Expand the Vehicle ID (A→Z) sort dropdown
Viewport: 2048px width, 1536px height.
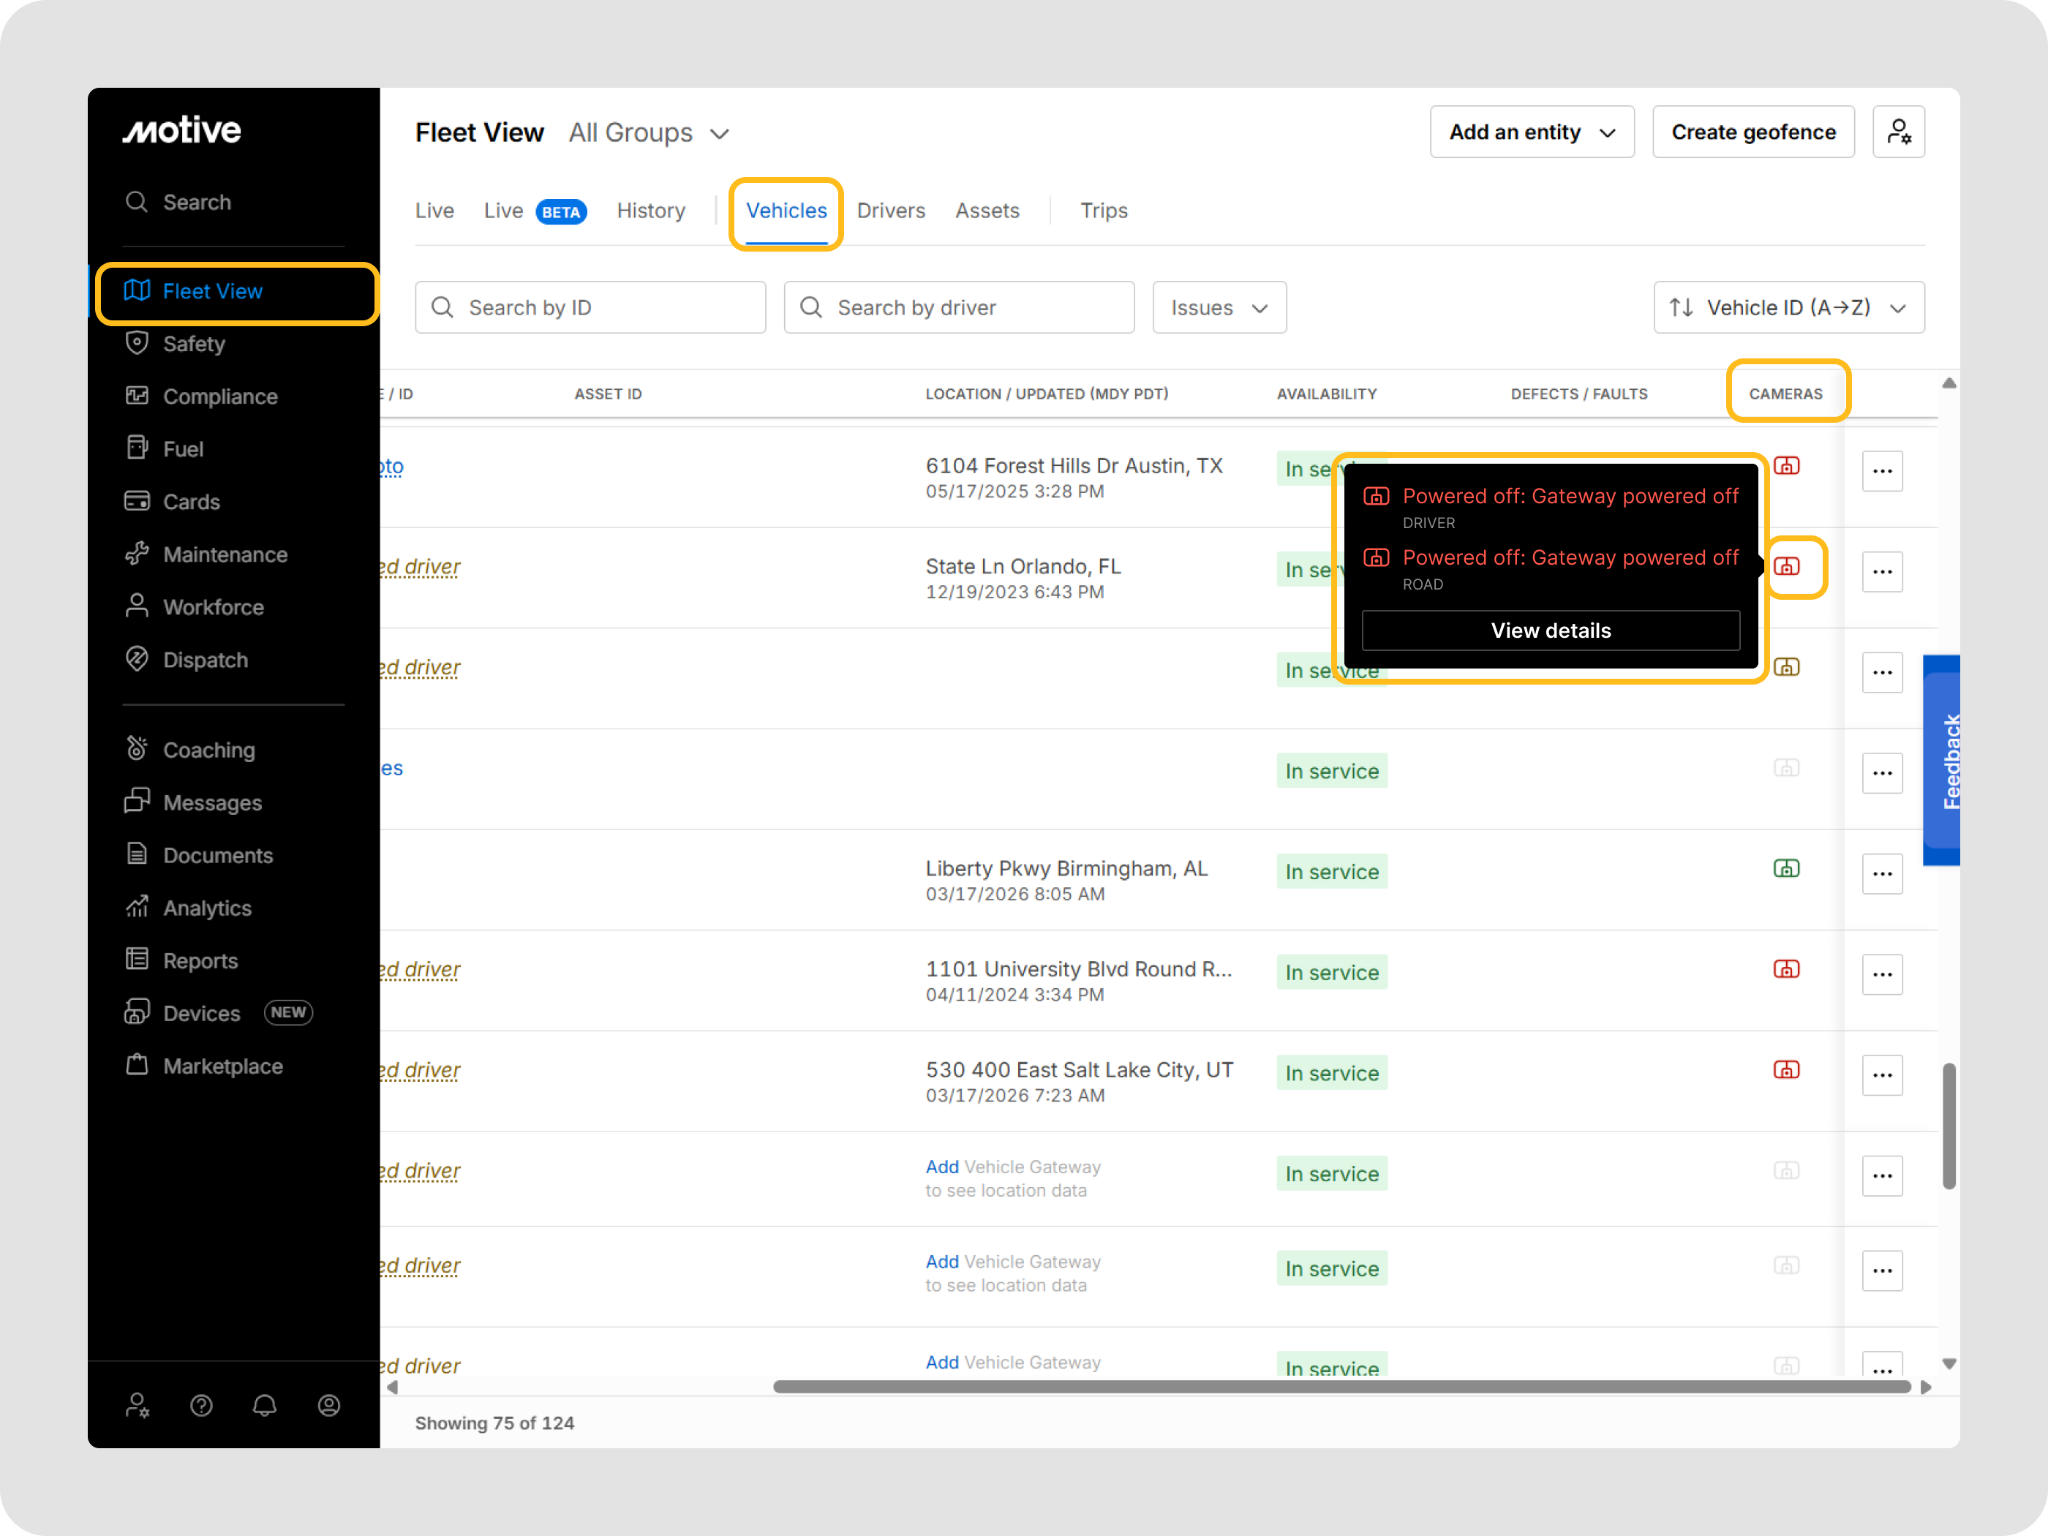pyautogui.click(x=1788, y=308)
